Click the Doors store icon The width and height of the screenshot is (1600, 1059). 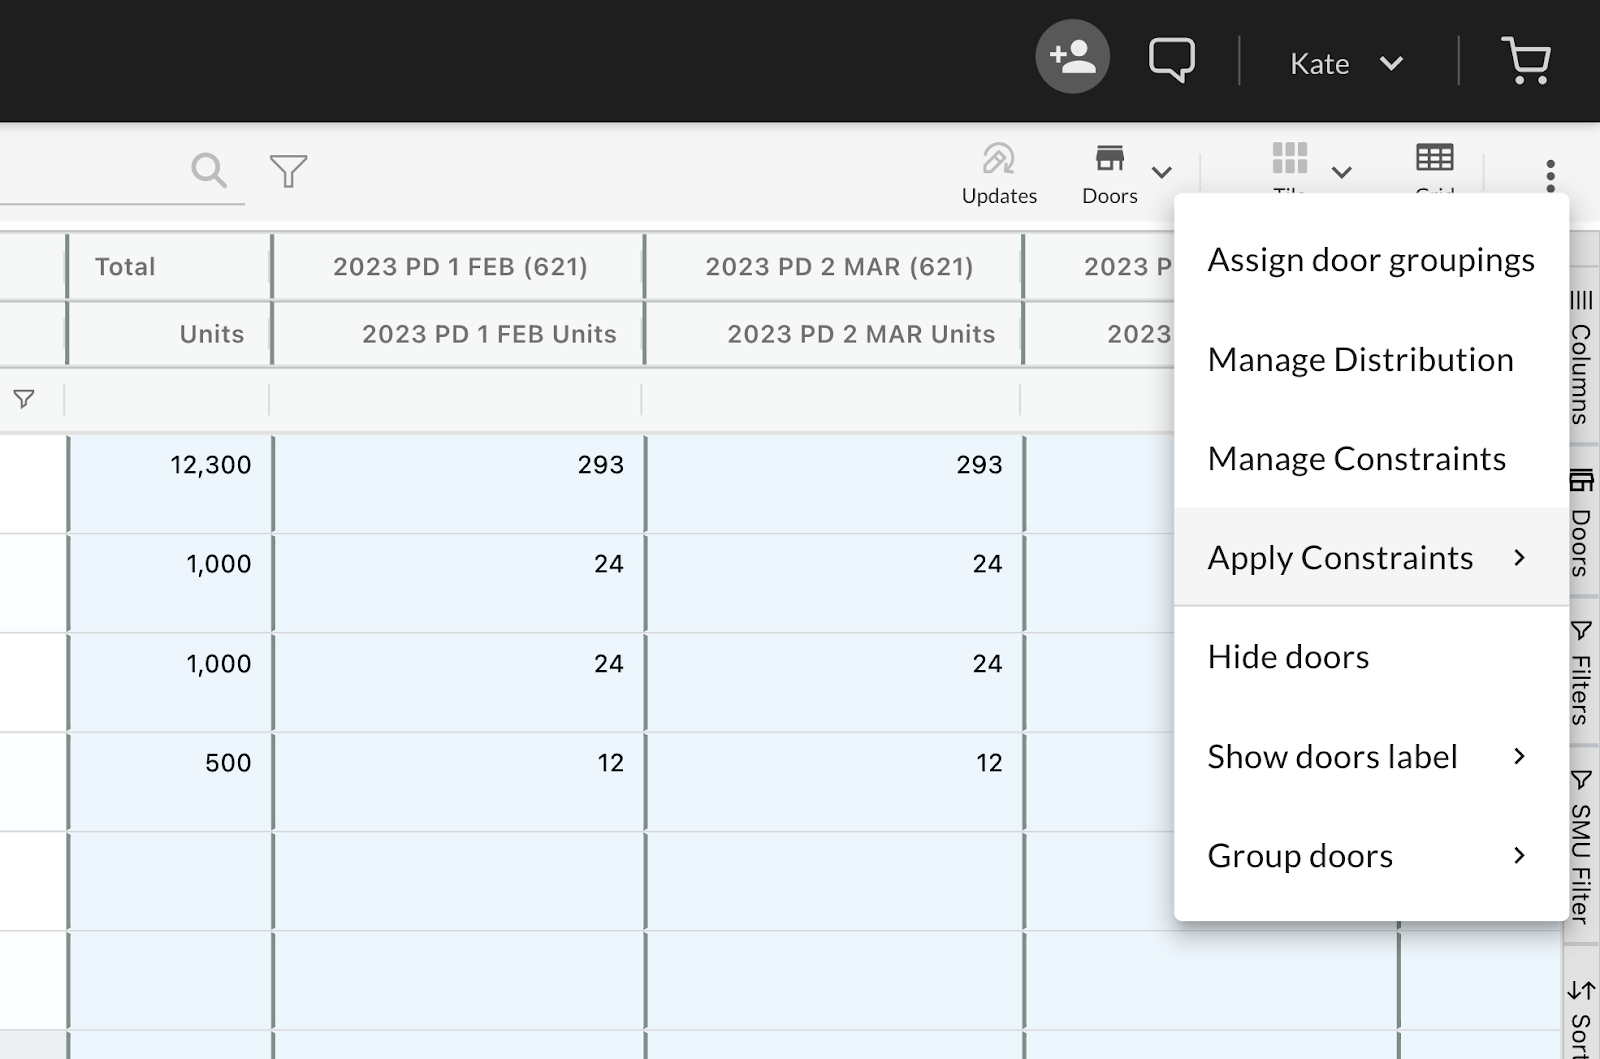coord(1109,160)
